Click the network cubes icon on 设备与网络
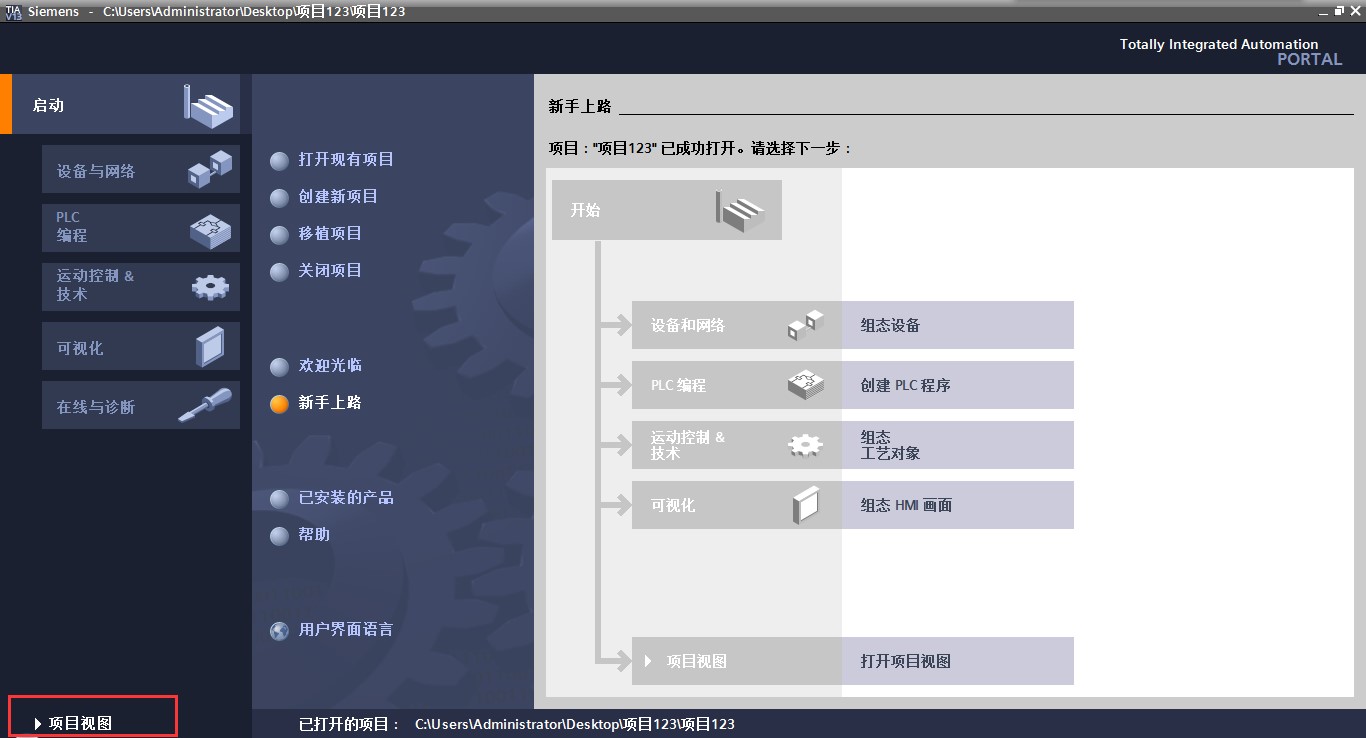This screenshot has width=1366, height=738. (x=210, y=170)
